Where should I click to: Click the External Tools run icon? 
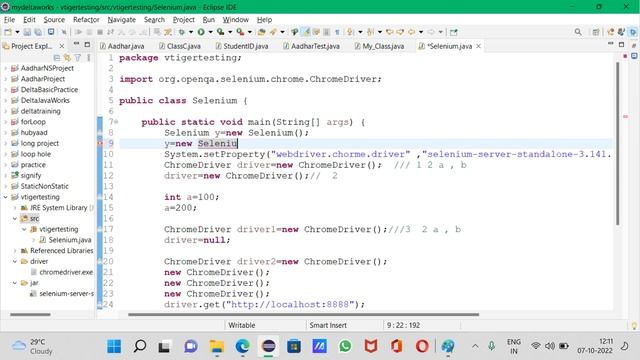240,32
